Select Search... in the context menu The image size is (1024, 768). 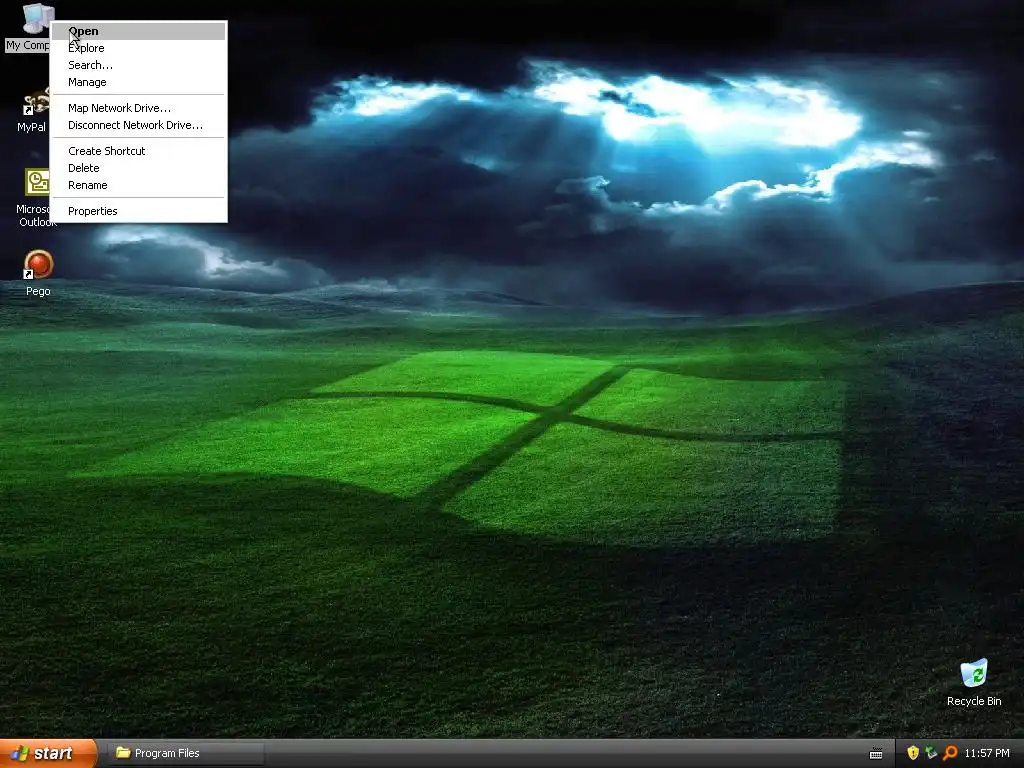[x=138, y=65]
